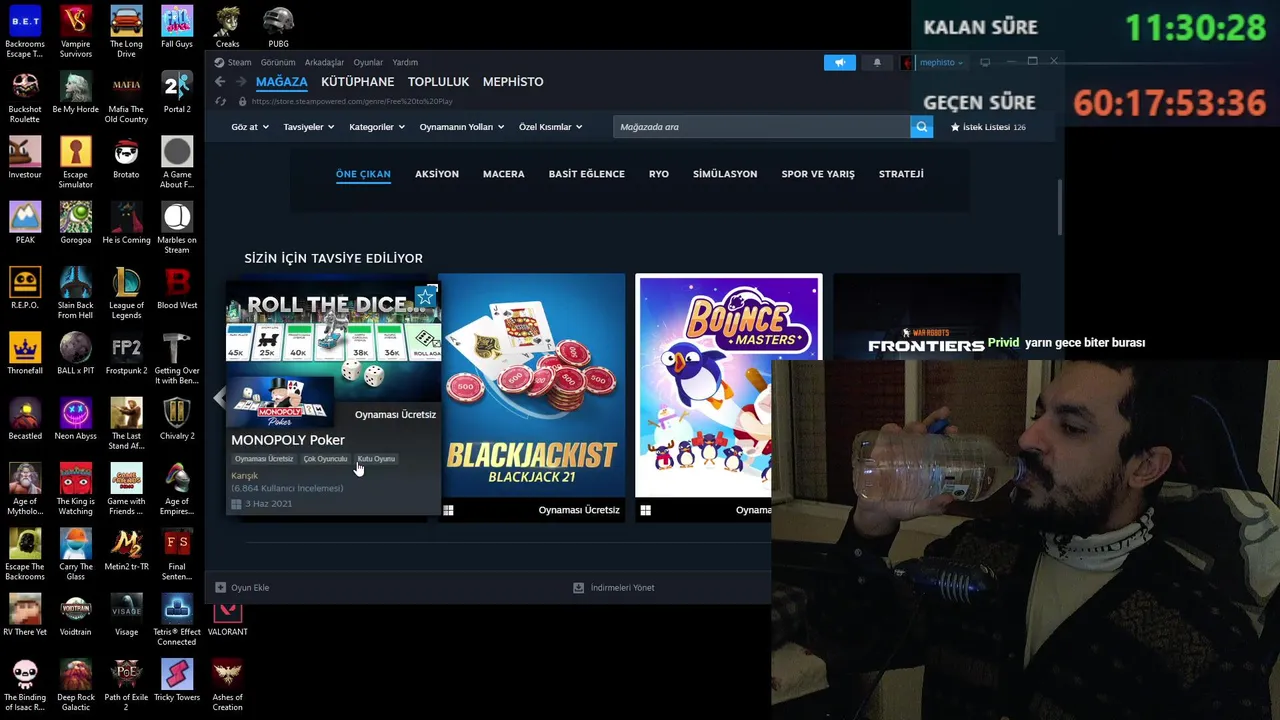
Task: Open Frostpunk 2 desktop icon
Action: [126, 354]
